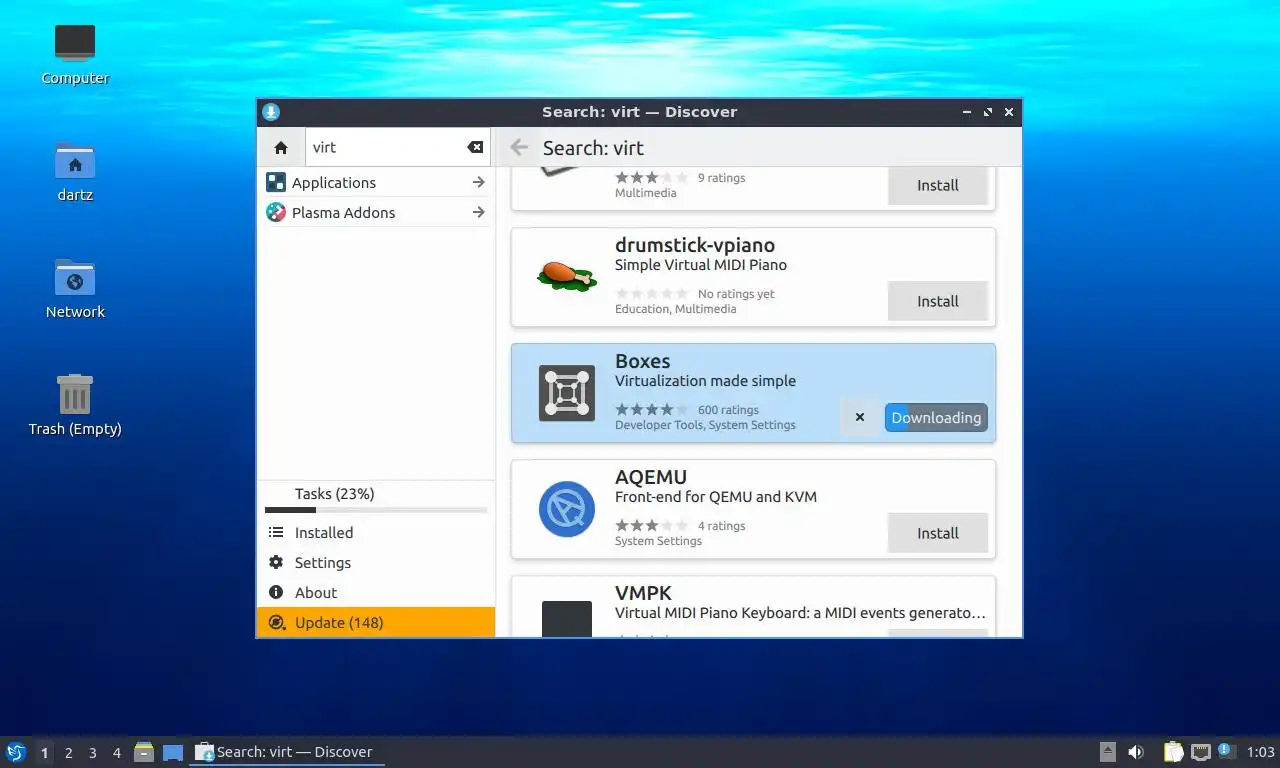Click the Search: virt — Discover taskbar entry
The height and width of the screenshot is (768, 1280).
click(287, 752)
